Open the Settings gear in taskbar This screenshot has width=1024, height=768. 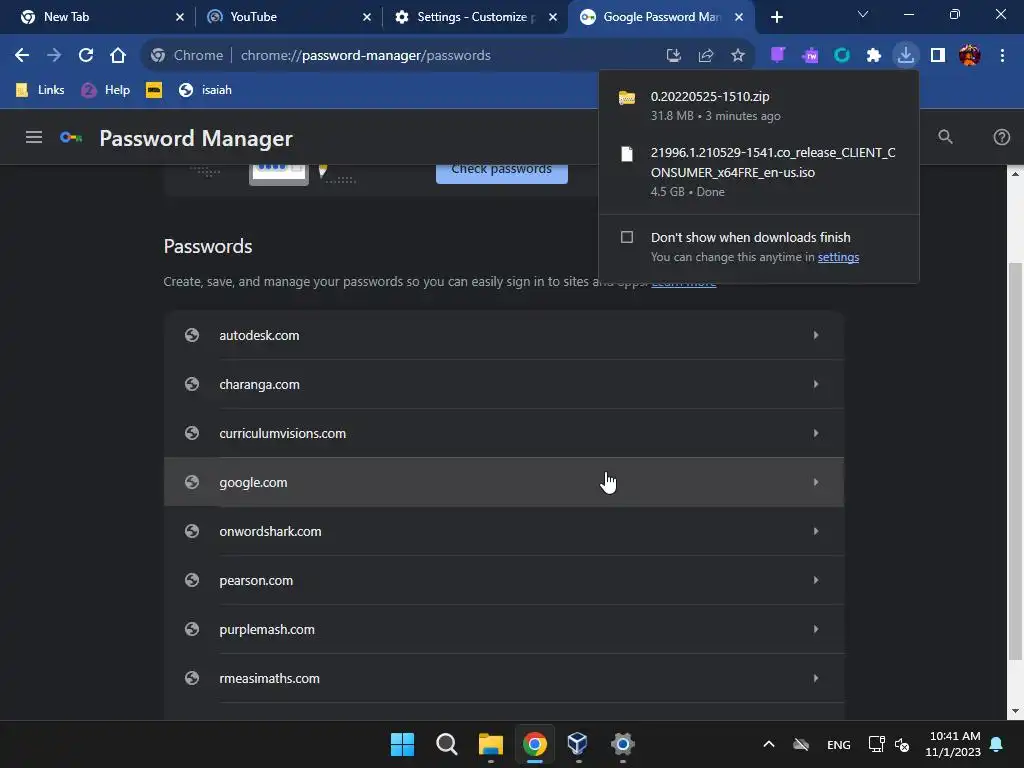coord(622,744)
